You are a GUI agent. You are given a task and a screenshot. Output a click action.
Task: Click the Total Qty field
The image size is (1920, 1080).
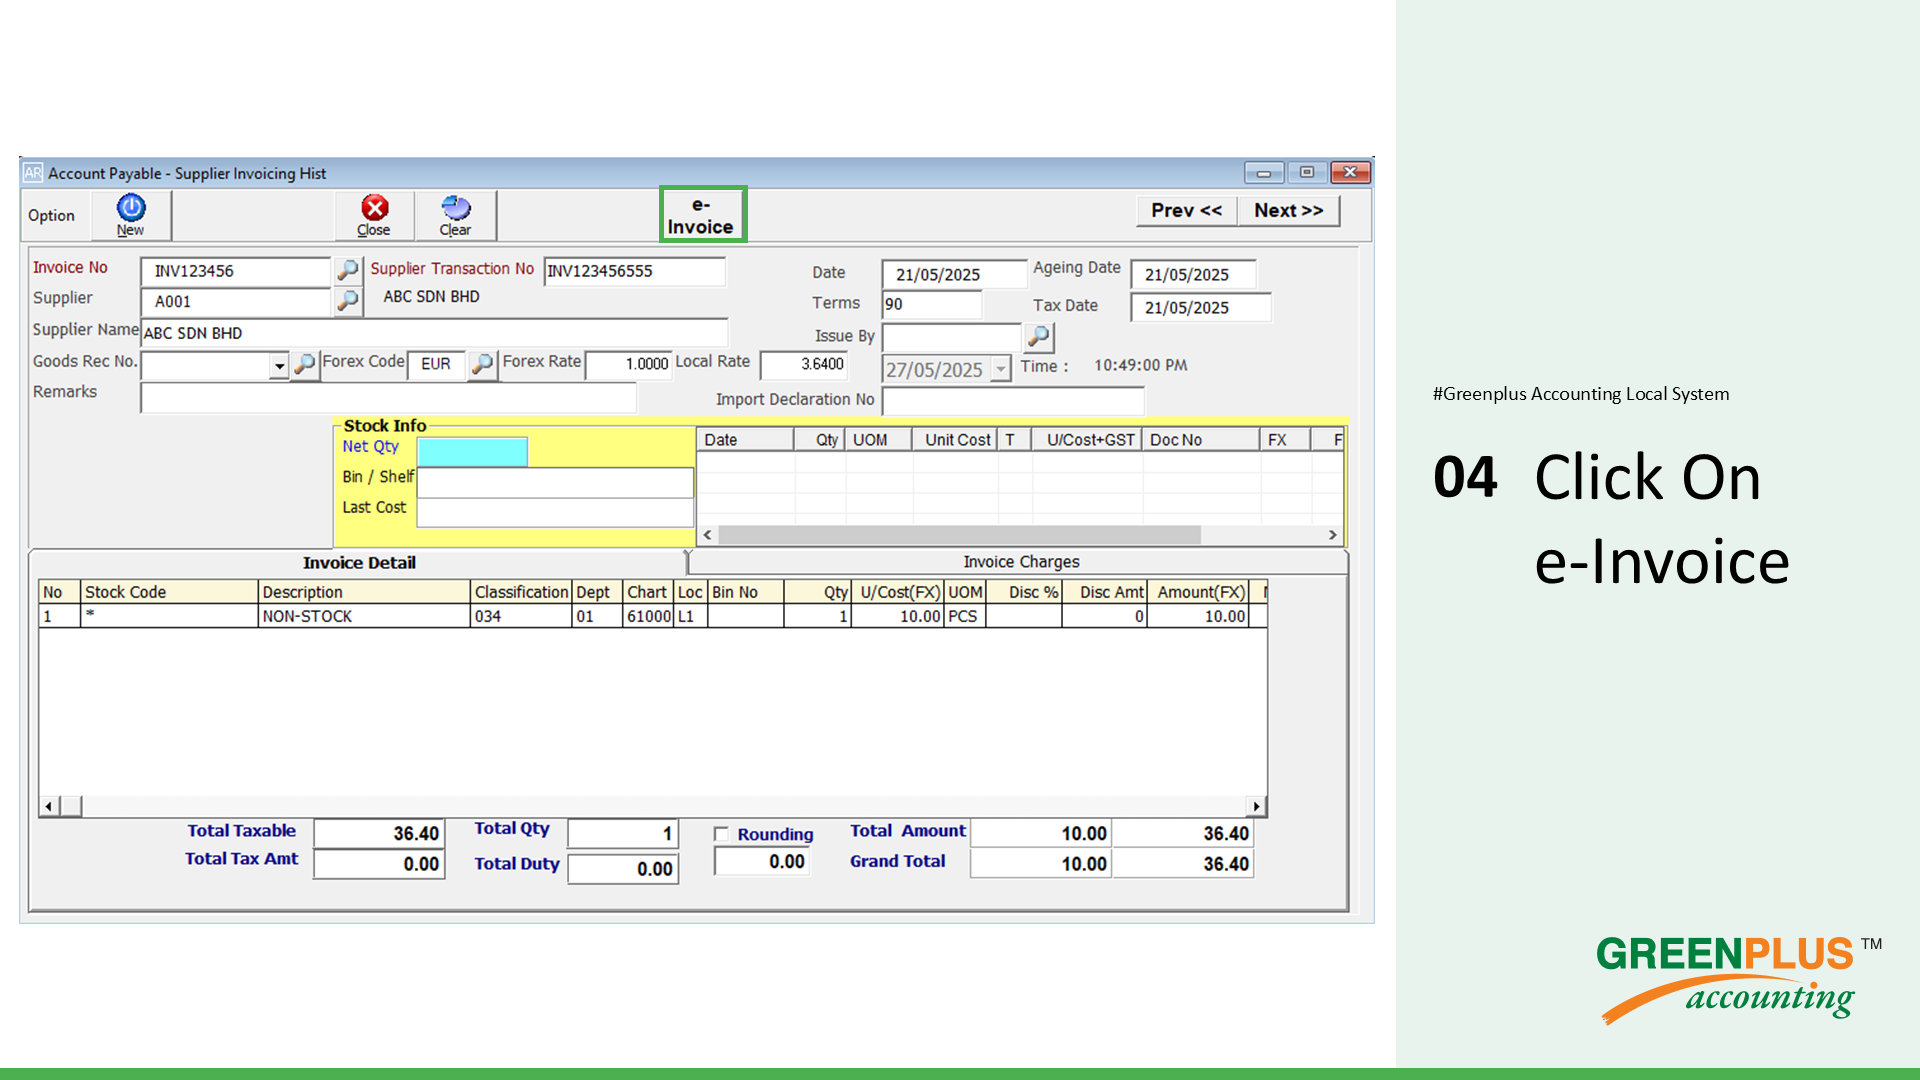(x=623, y=834)
